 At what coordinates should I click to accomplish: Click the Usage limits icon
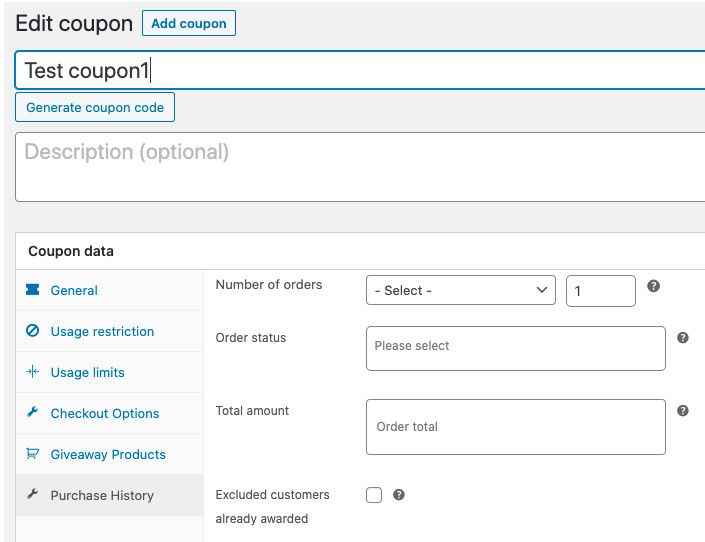pos(32,372)
